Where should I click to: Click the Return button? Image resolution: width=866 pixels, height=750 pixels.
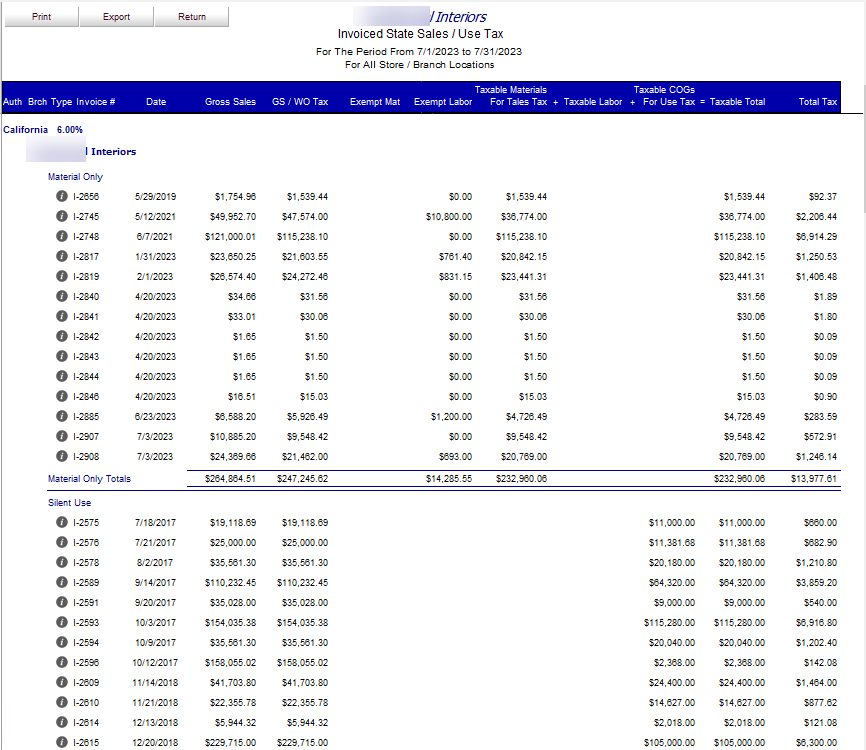pyautogui.click(x=192, y=17)
